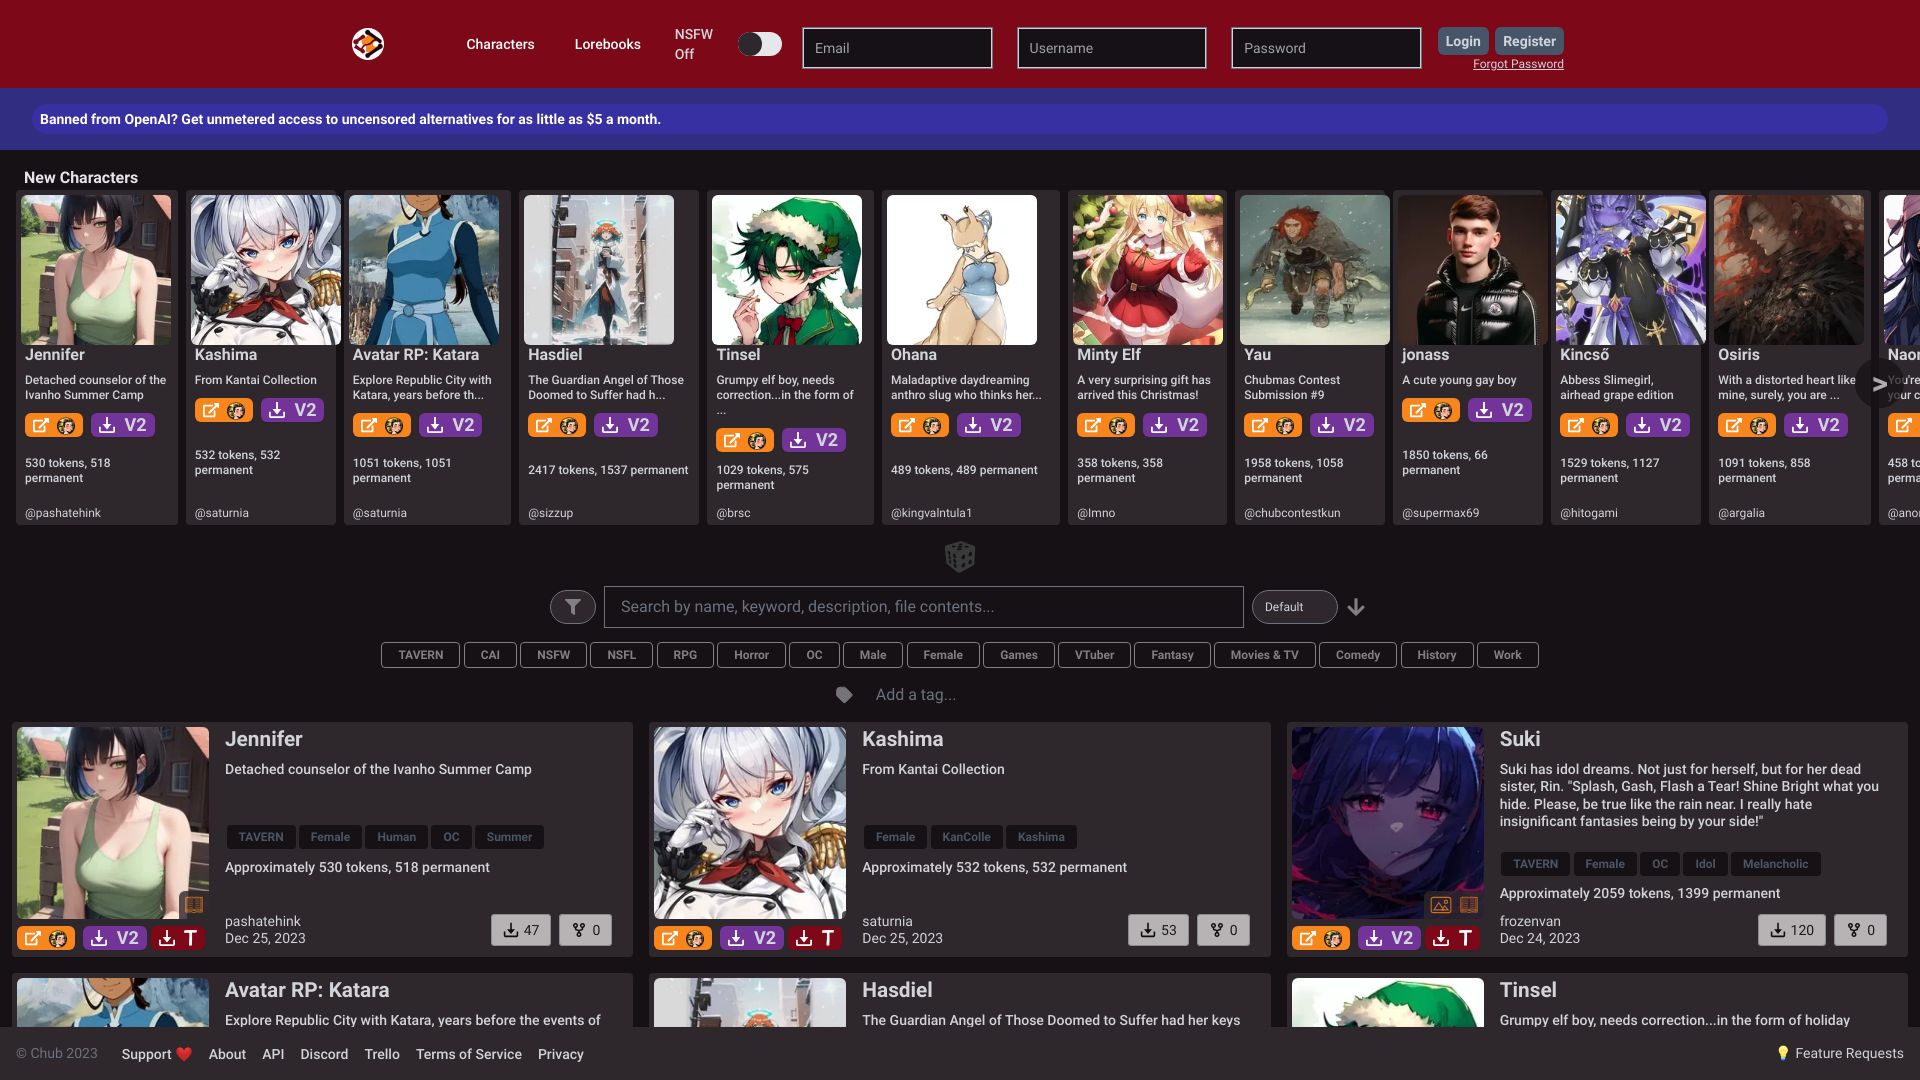The height and width of the screenshot is (1080, 1920).
Task: Click the image gallery icon on Suki's card
Action: coord(1440,906)
